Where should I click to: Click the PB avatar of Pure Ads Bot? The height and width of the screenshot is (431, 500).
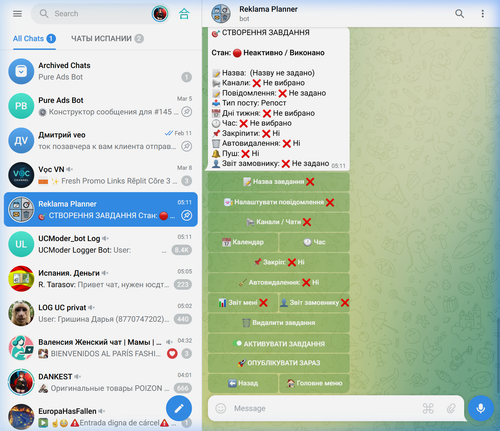(x=21, y=106)
